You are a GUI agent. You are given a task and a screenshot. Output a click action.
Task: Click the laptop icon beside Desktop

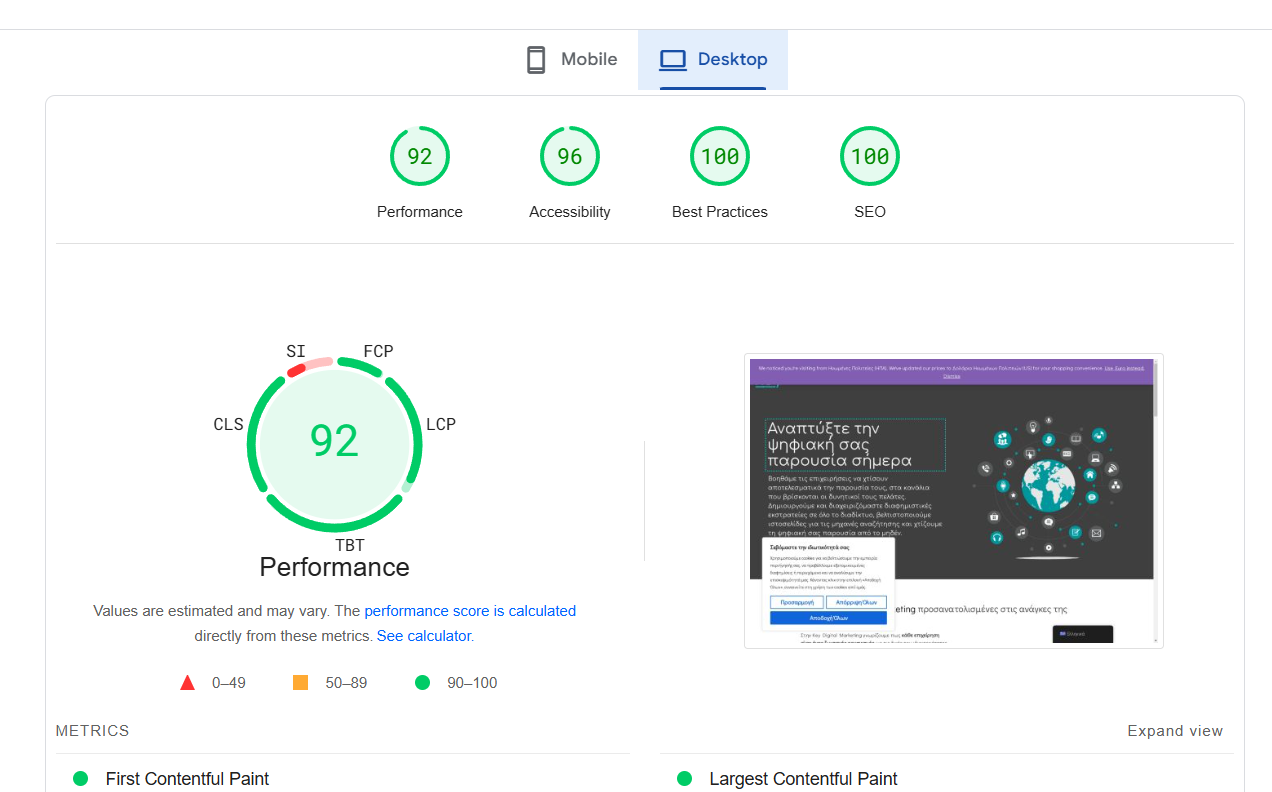[673, 60]
